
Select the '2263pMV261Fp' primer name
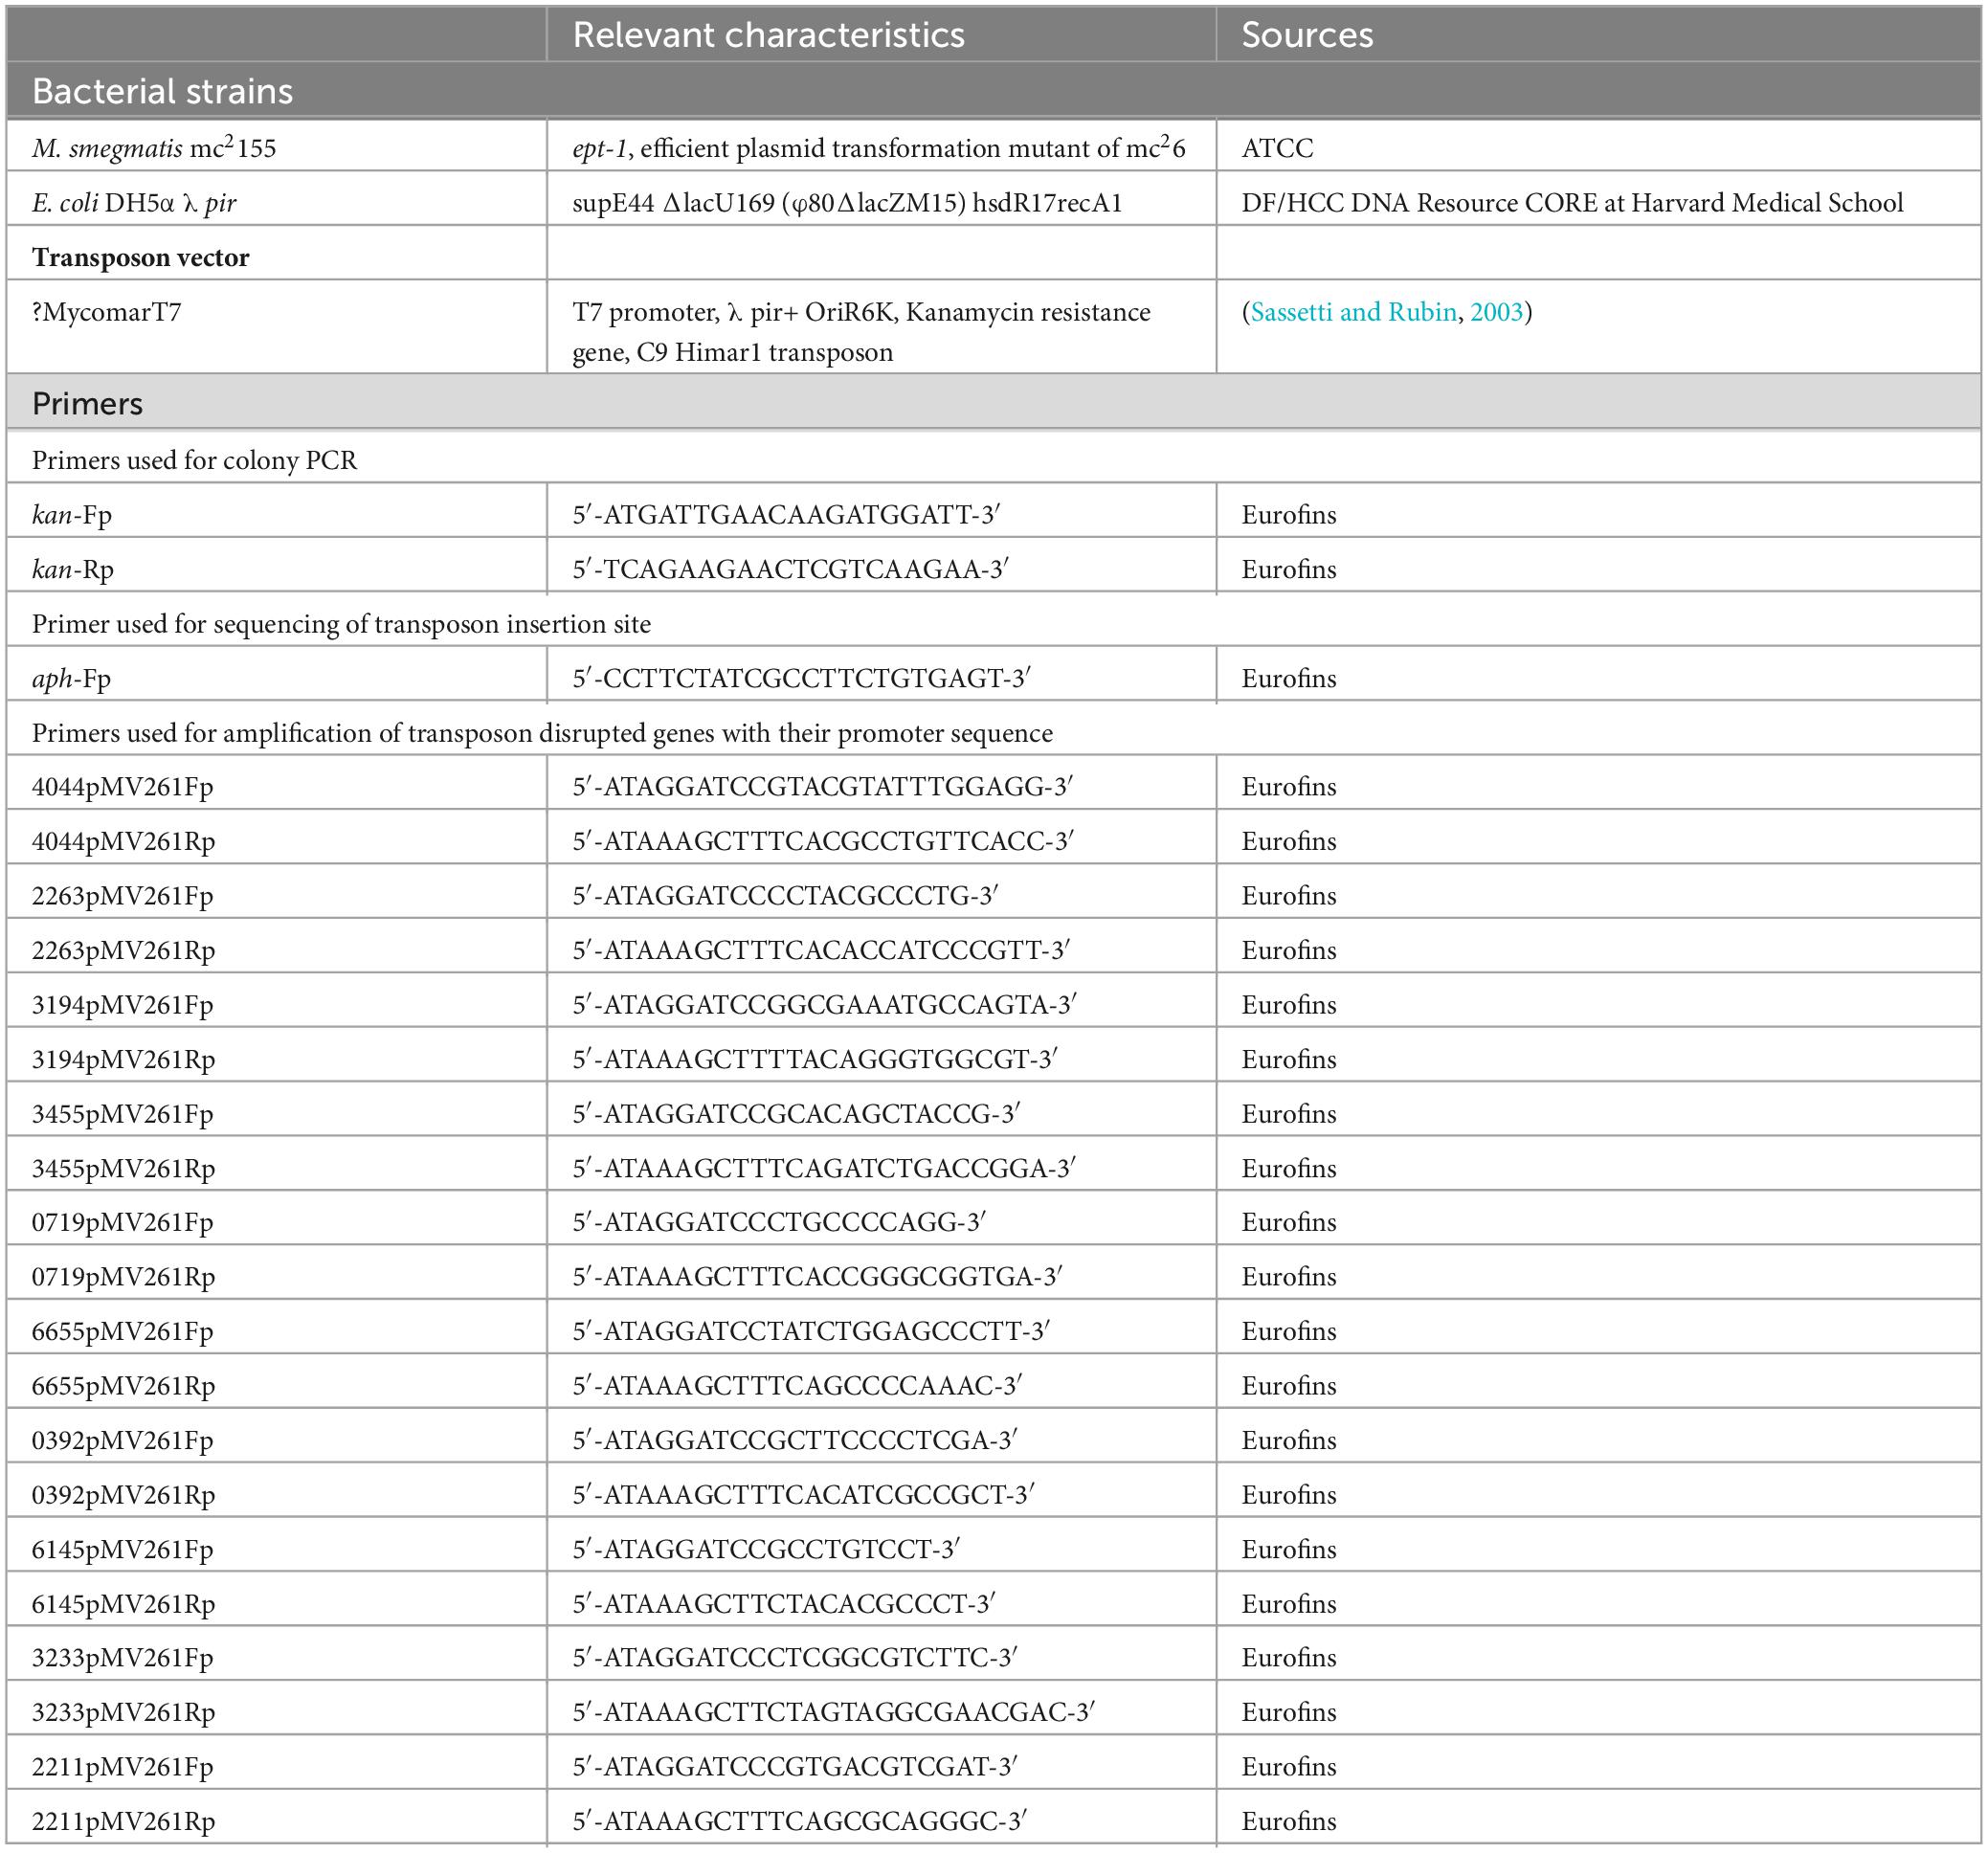tap(122, 896)
